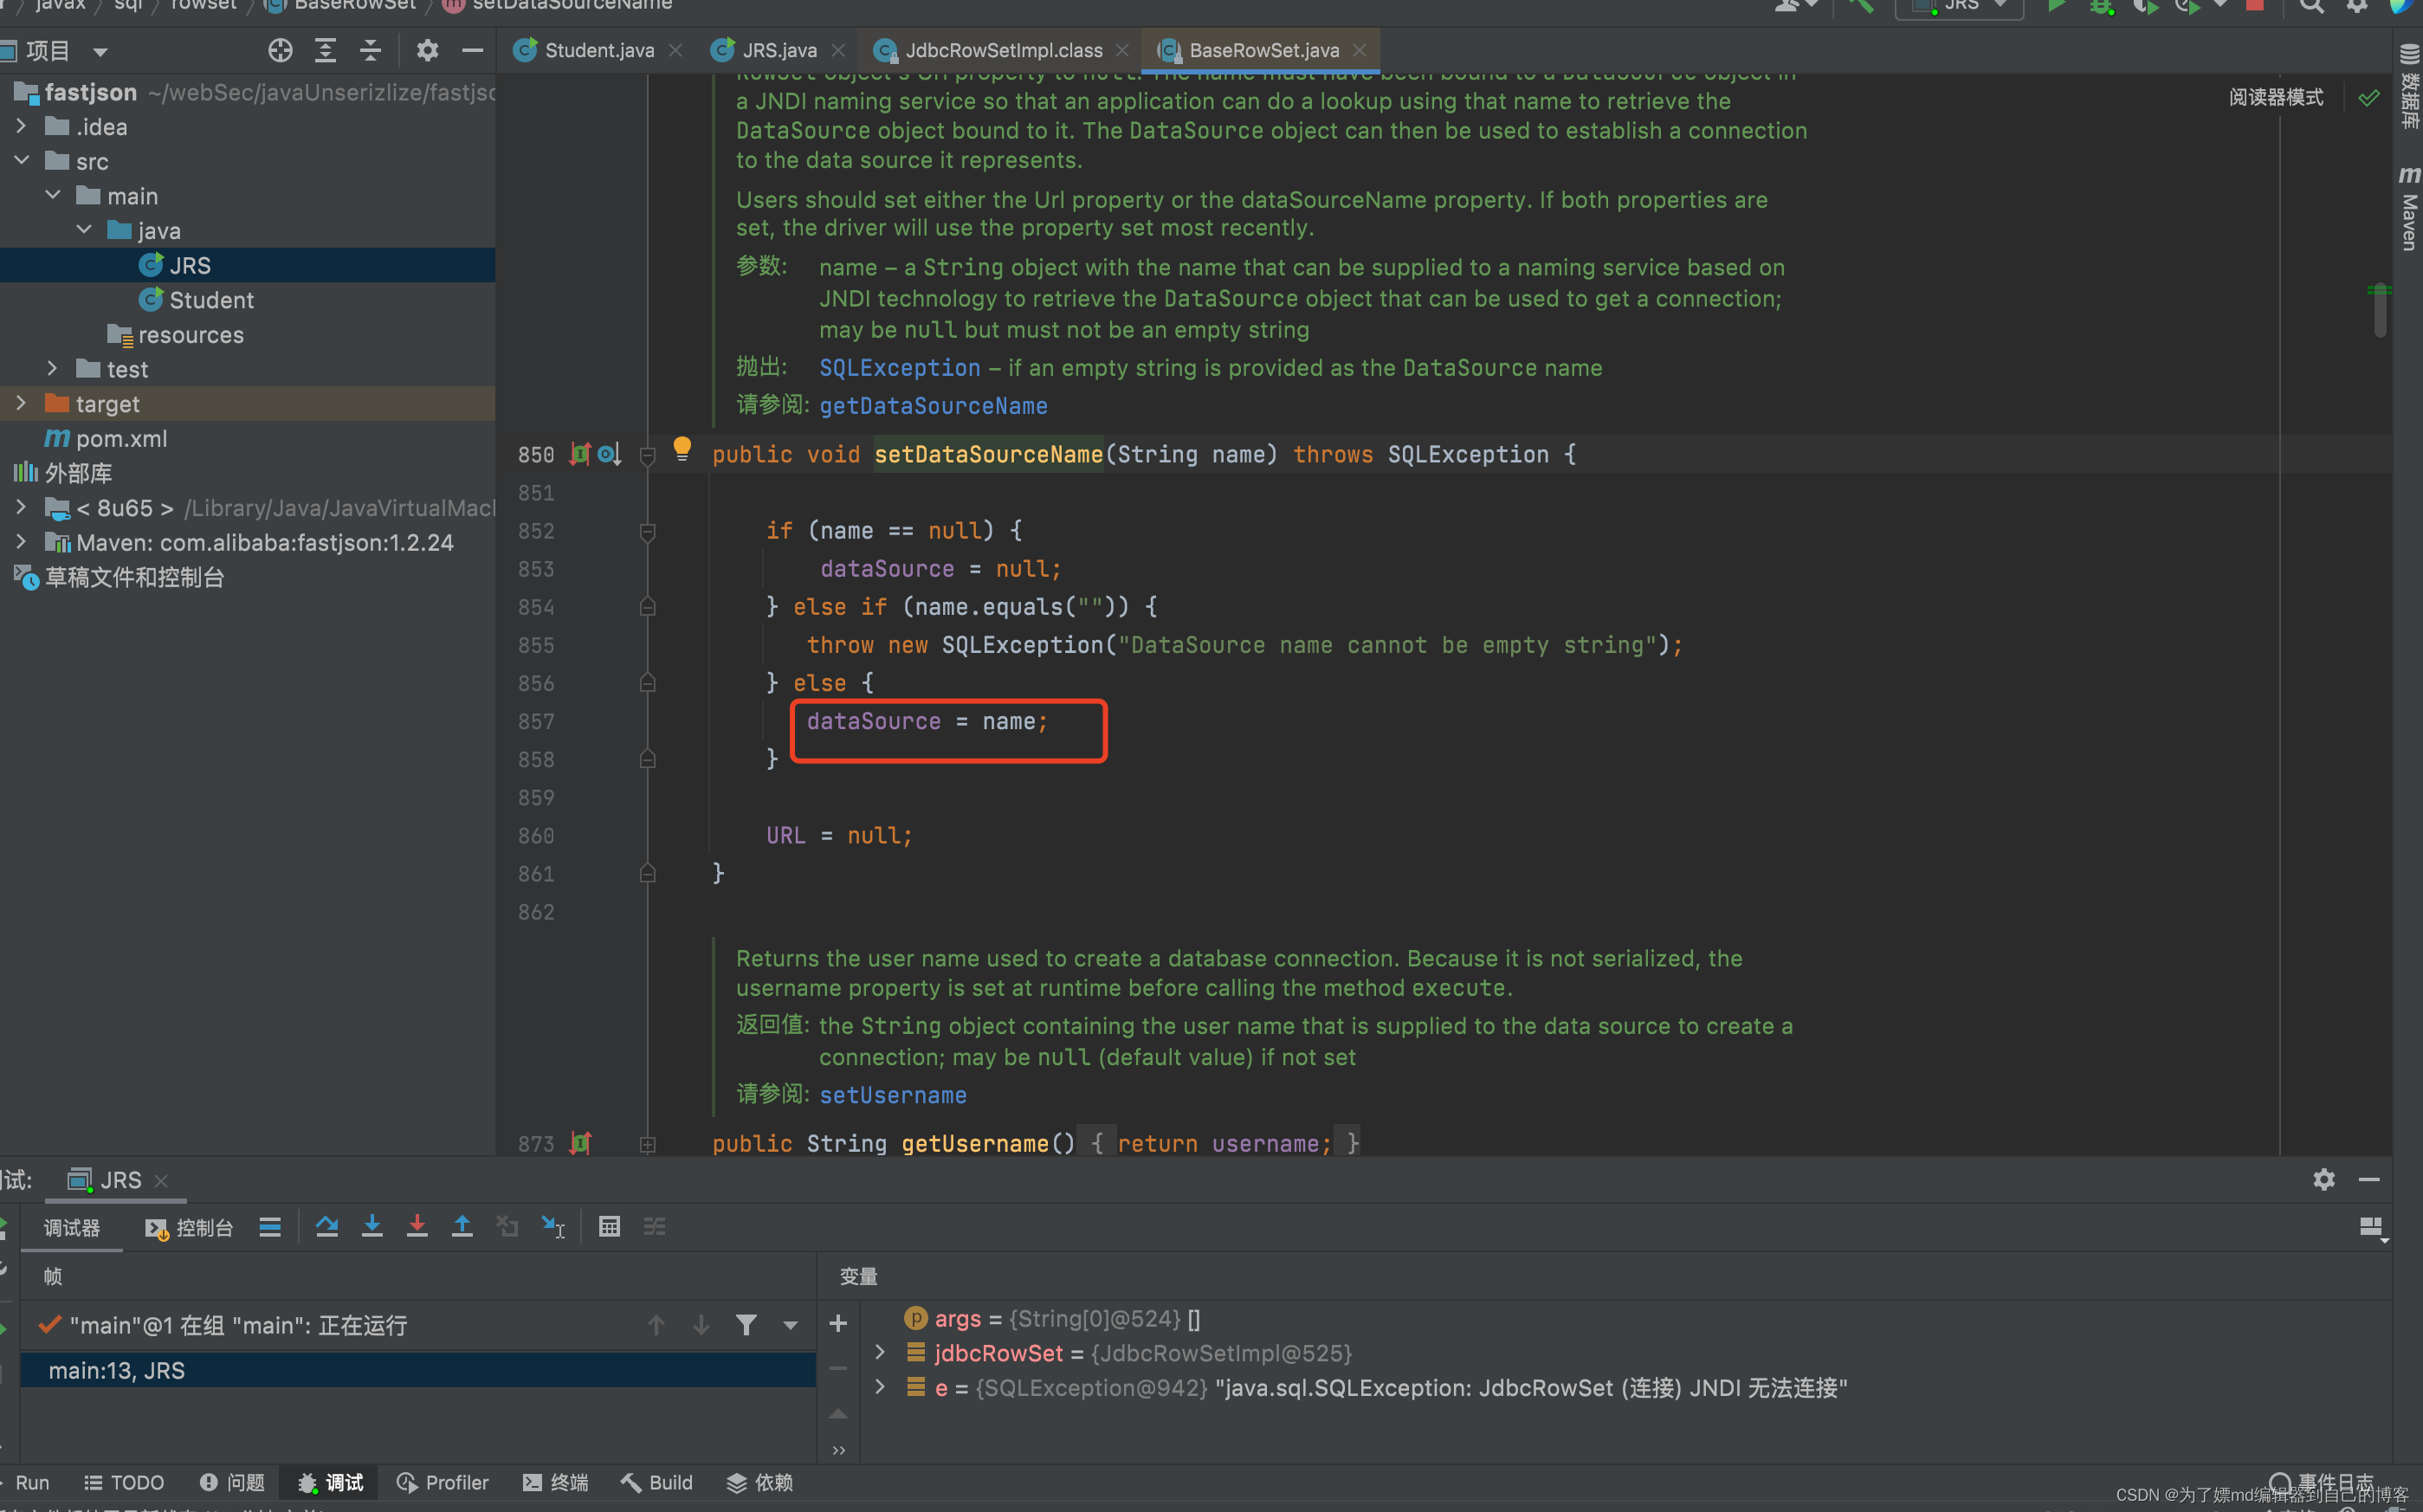
Task: Toggle fold marker at line 858
Action: coord(648,759)
